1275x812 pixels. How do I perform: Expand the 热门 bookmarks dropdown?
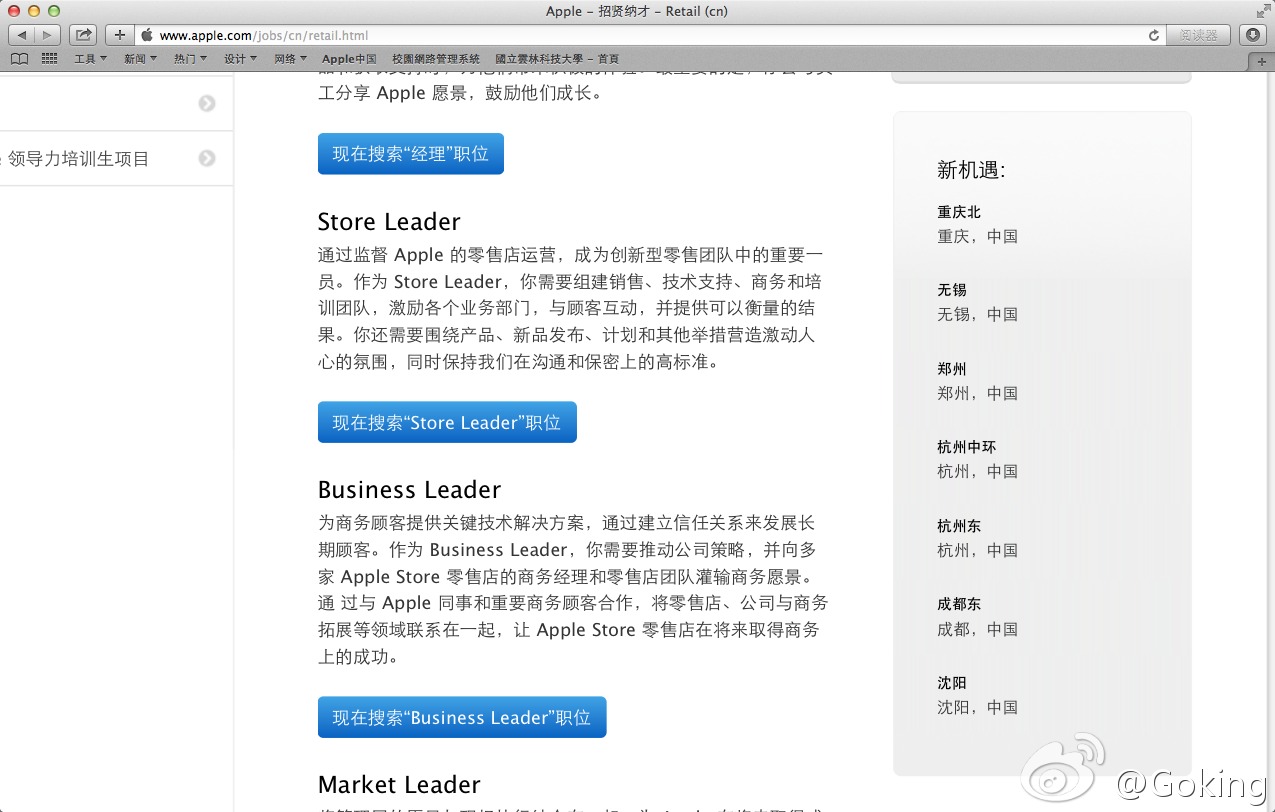coord(191,59)
